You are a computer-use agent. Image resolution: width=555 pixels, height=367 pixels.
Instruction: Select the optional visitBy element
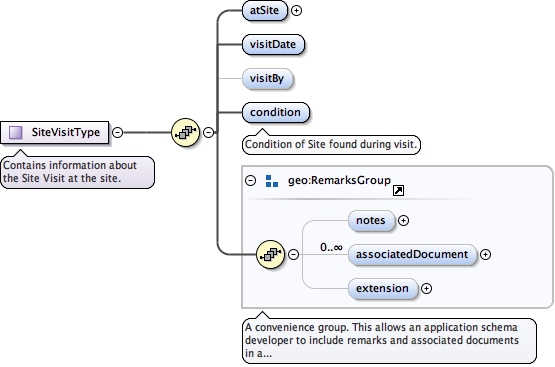coord(267,78)
